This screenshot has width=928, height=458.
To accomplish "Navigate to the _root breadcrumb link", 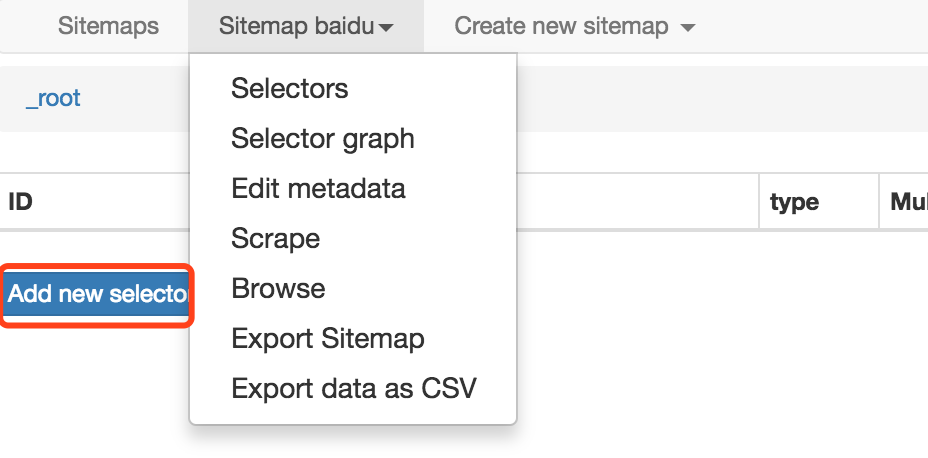I will [x=53, y=98].
